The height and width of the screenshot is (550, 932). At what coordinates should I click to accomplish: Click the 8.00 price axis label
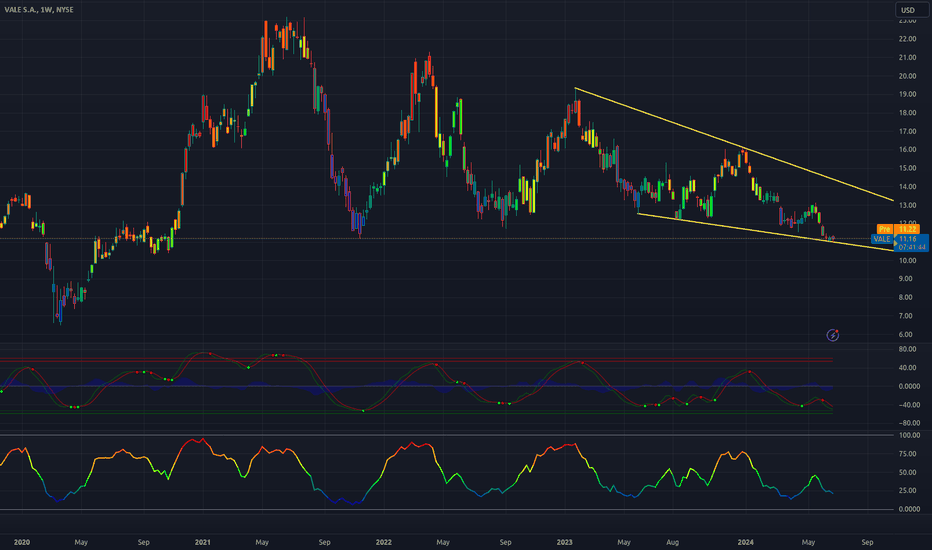[x=906, y=297]
